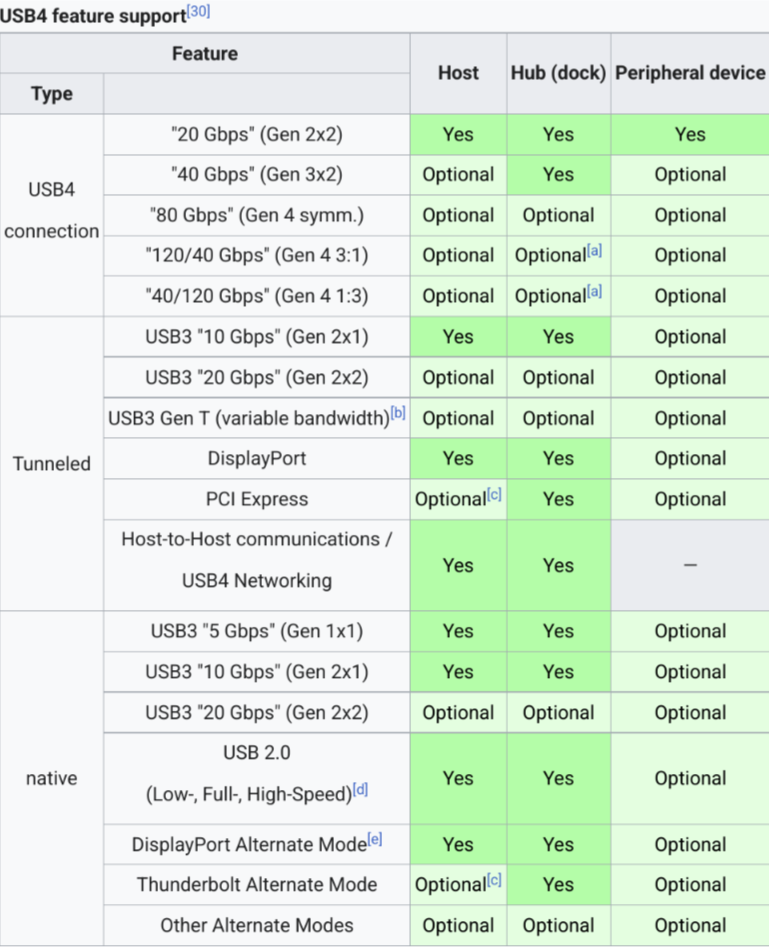This screenshot has width=769, height=950.
Task: Click the Peripheral device column header
Action: click(690, 73)
